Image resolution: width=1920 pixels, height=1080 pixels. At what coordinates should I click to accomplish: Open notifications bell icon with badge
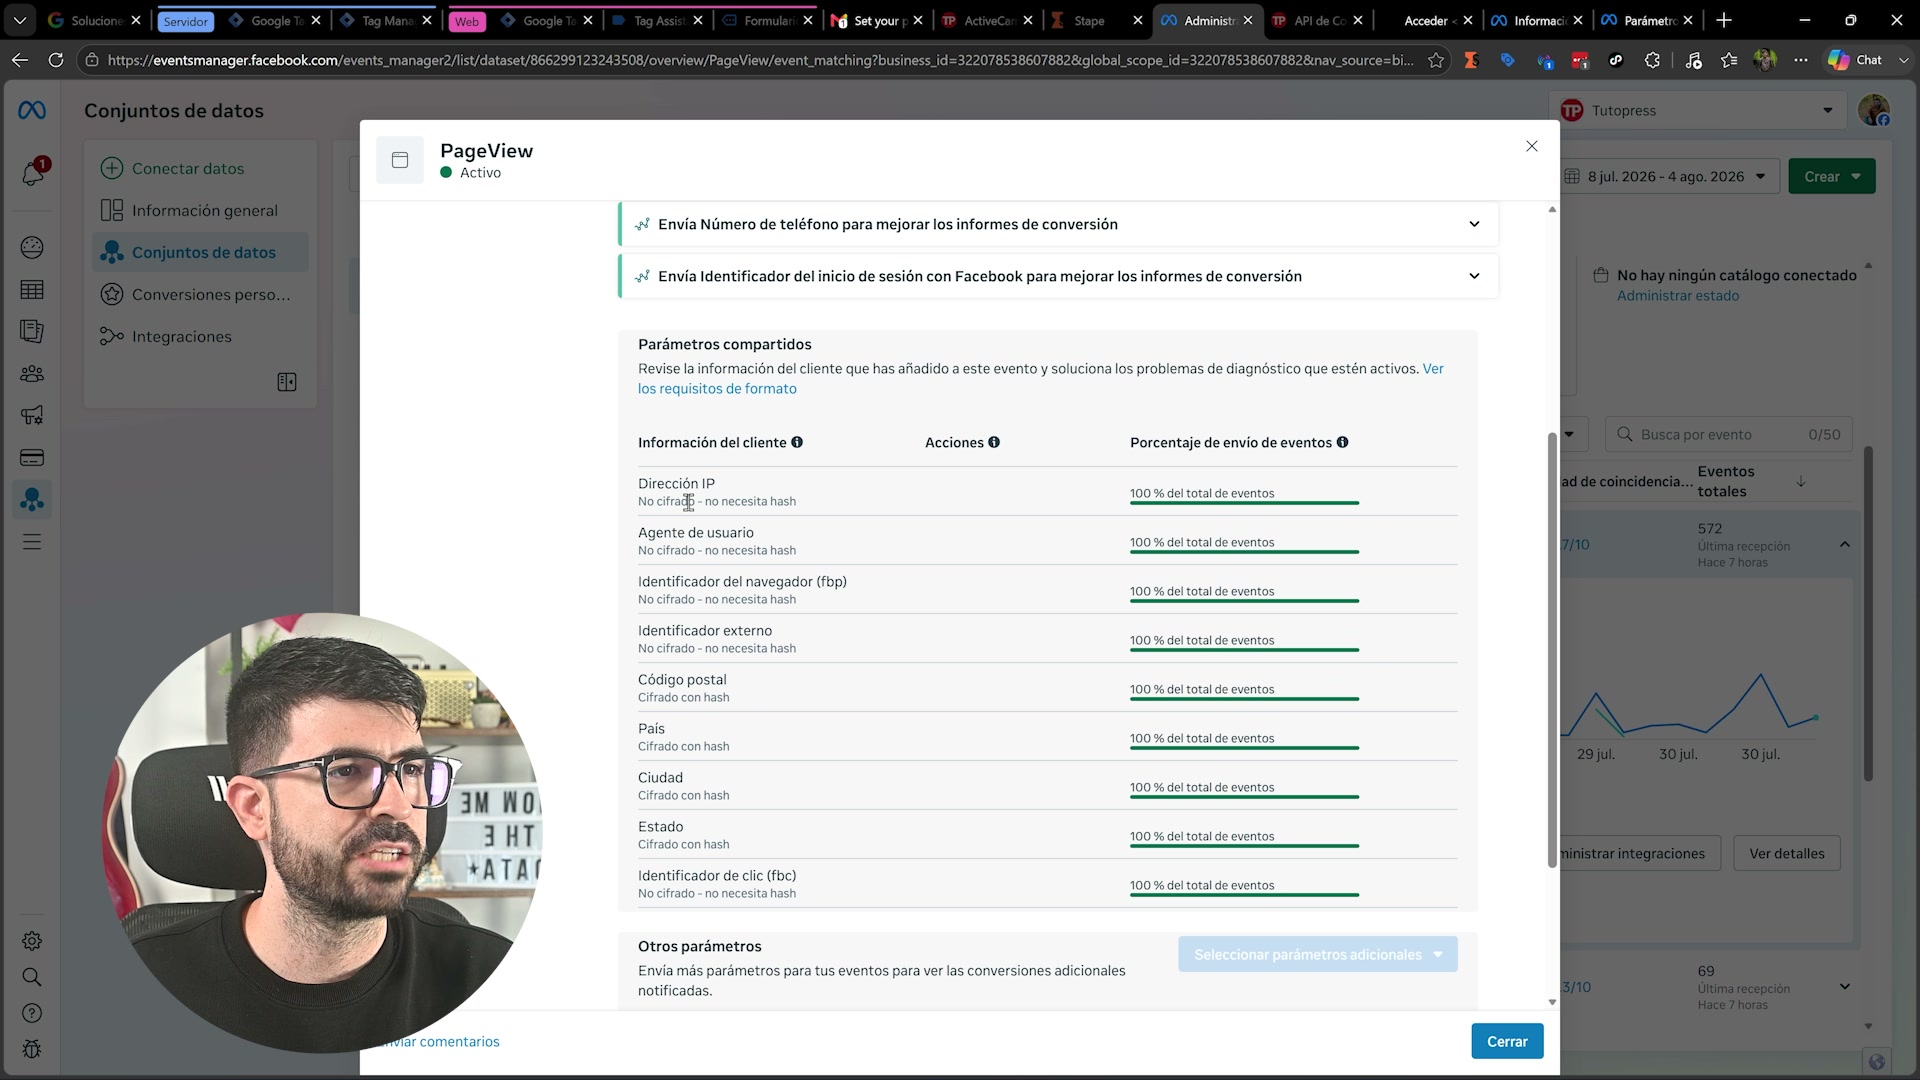point(32,173)
